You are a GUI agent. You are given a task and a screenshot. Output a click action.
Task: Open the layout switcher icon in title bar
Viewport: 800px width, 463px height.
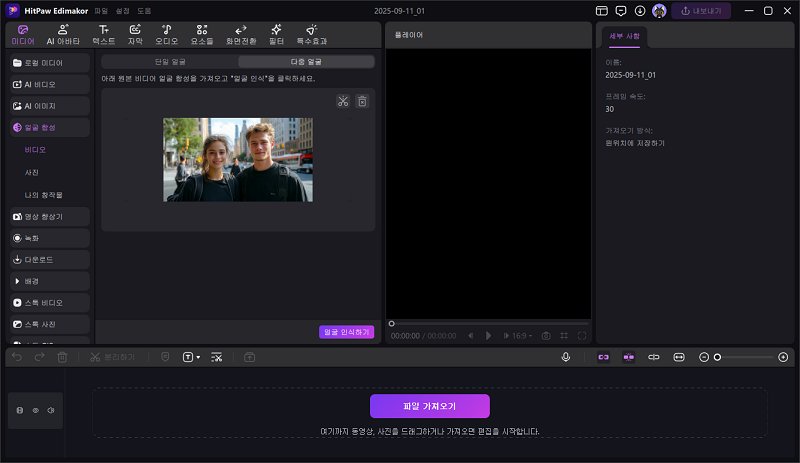pos(602,11)
